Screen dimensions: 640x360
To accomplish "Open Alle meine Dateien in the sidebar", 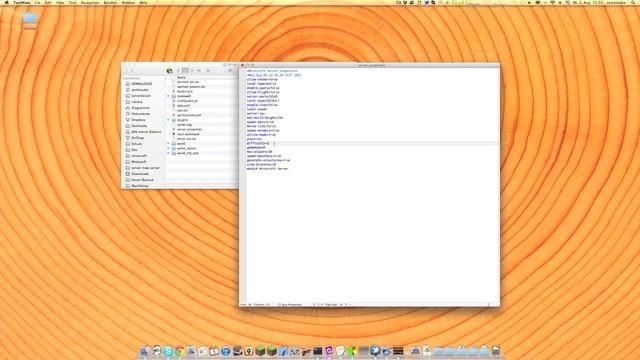I will pos(146,132).
